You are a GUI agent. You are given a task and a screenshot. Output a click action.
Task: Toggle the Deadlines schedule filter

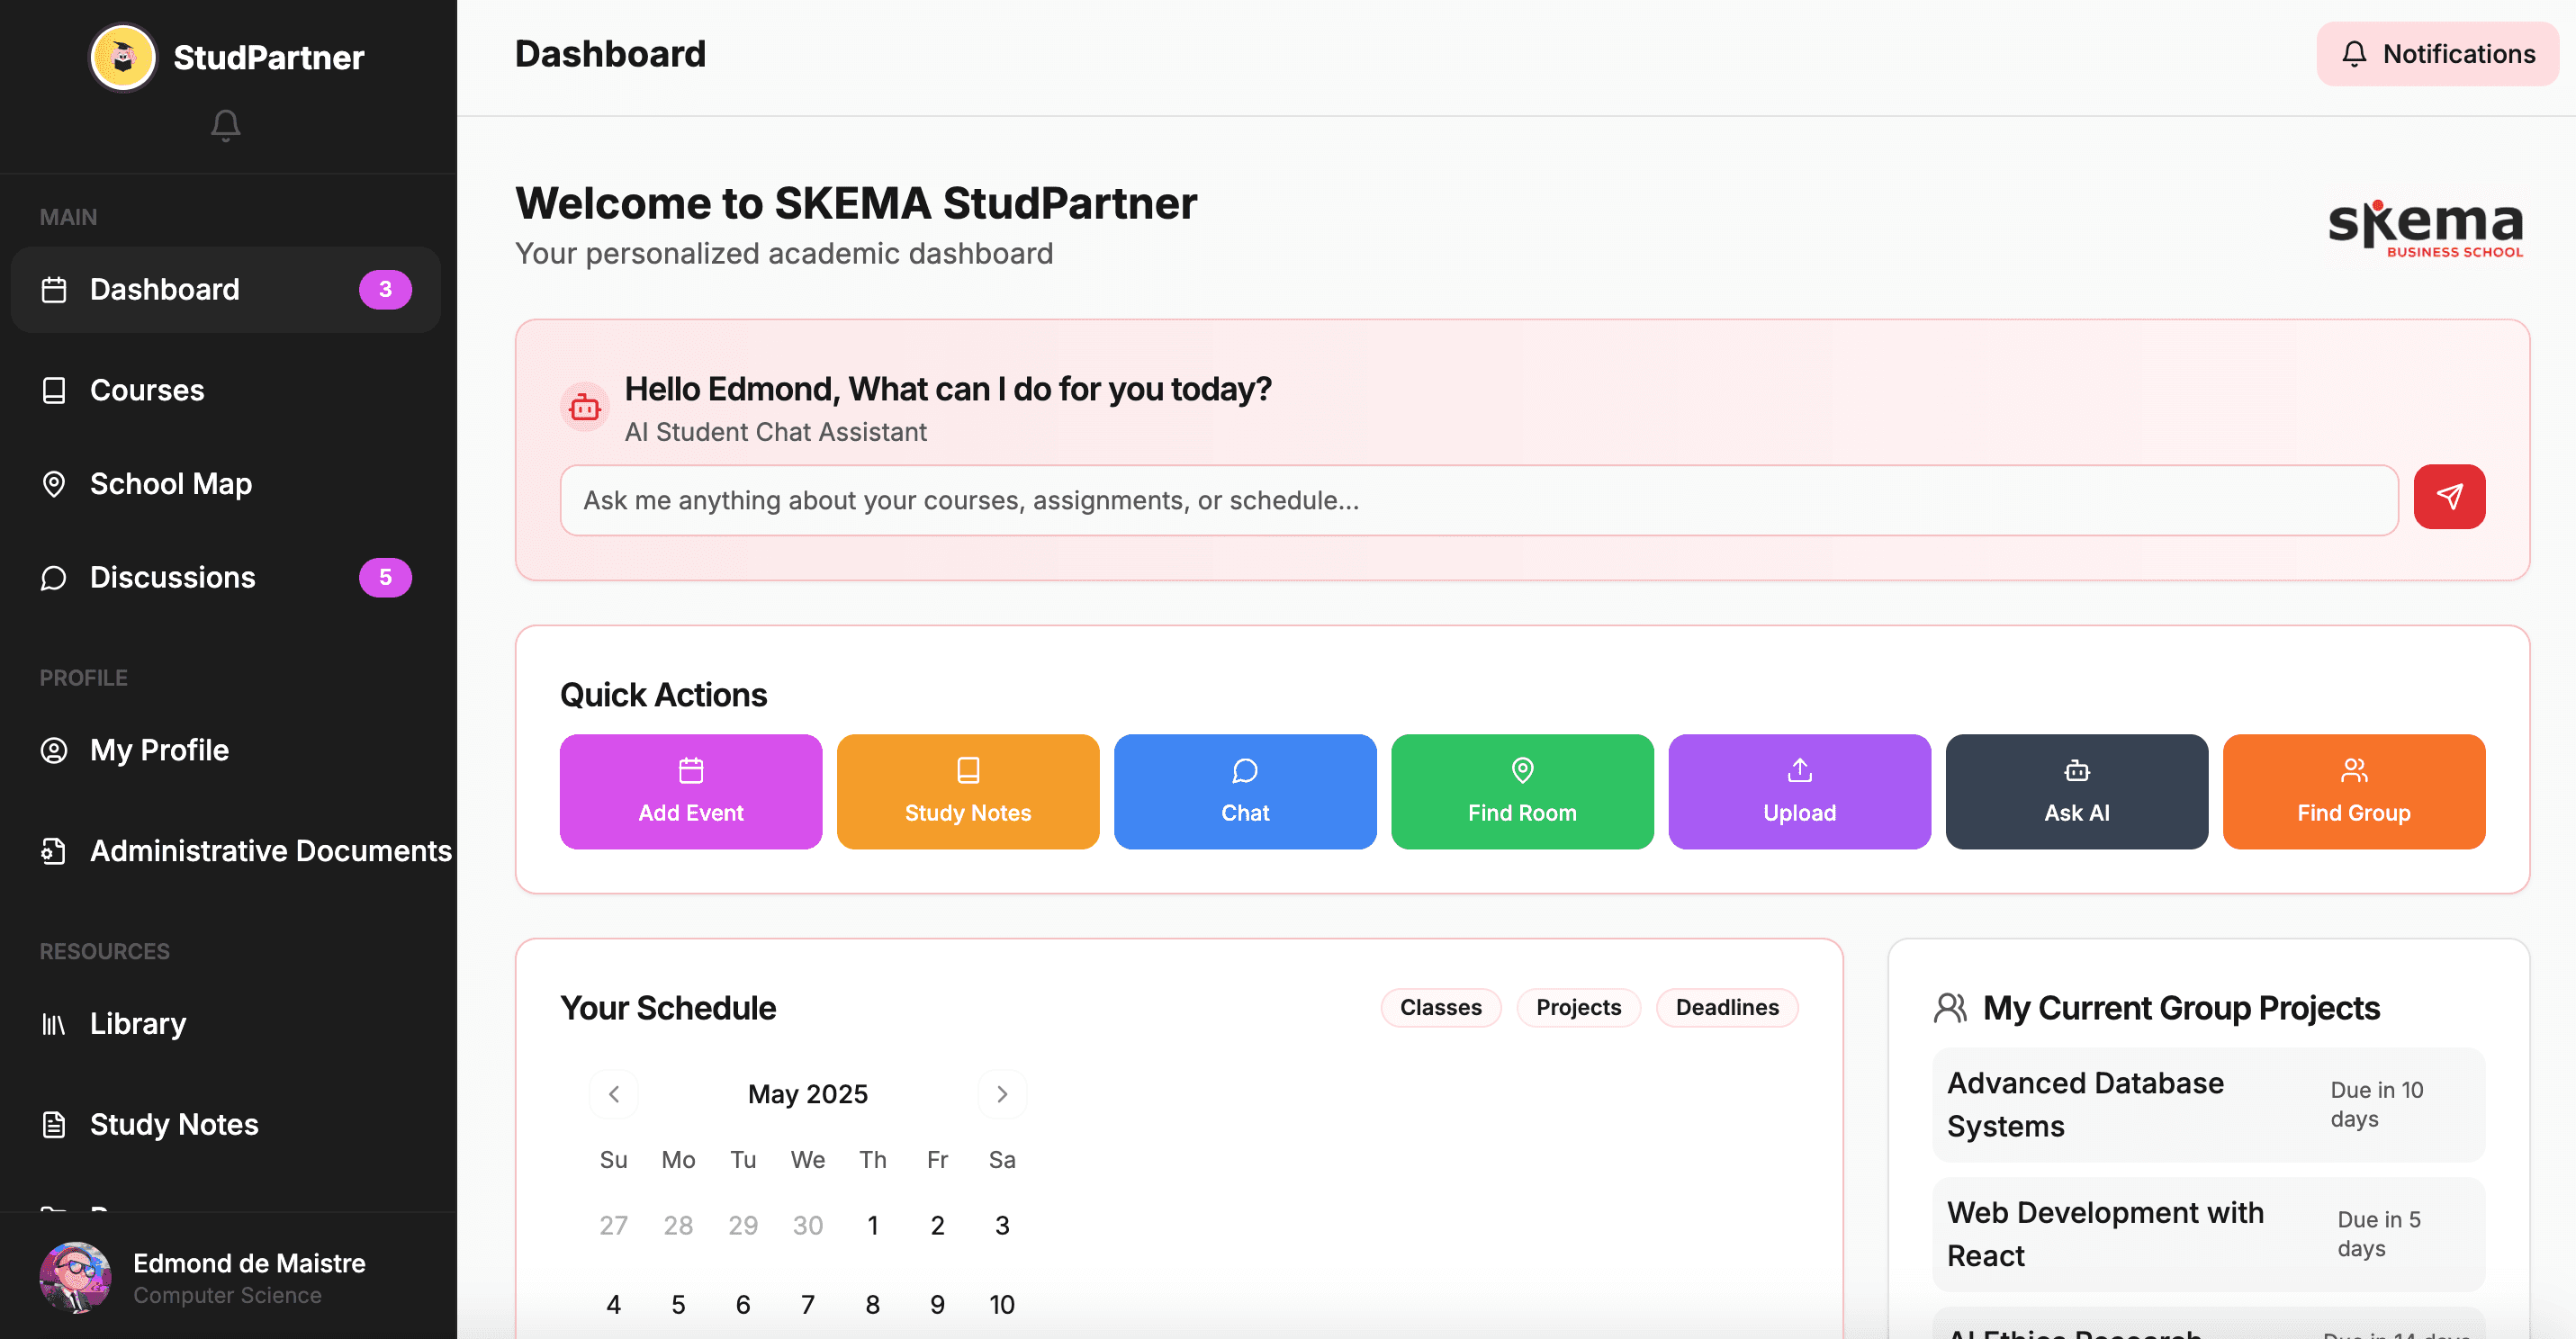[x=1726, y=1007]
